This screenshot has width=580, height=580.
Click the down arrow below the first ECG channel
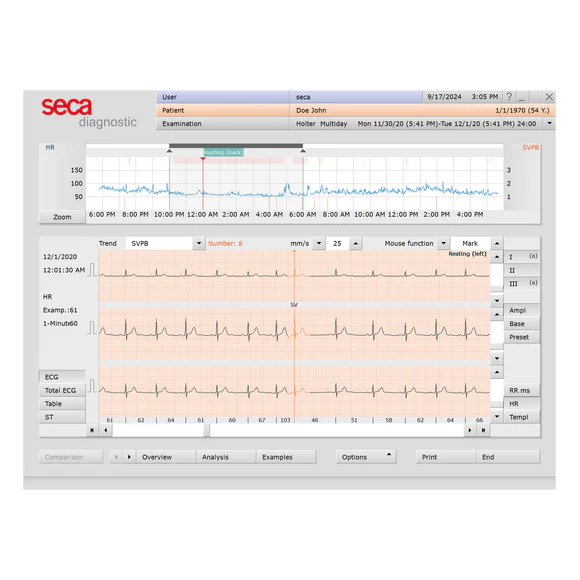[x=497, y=301]
